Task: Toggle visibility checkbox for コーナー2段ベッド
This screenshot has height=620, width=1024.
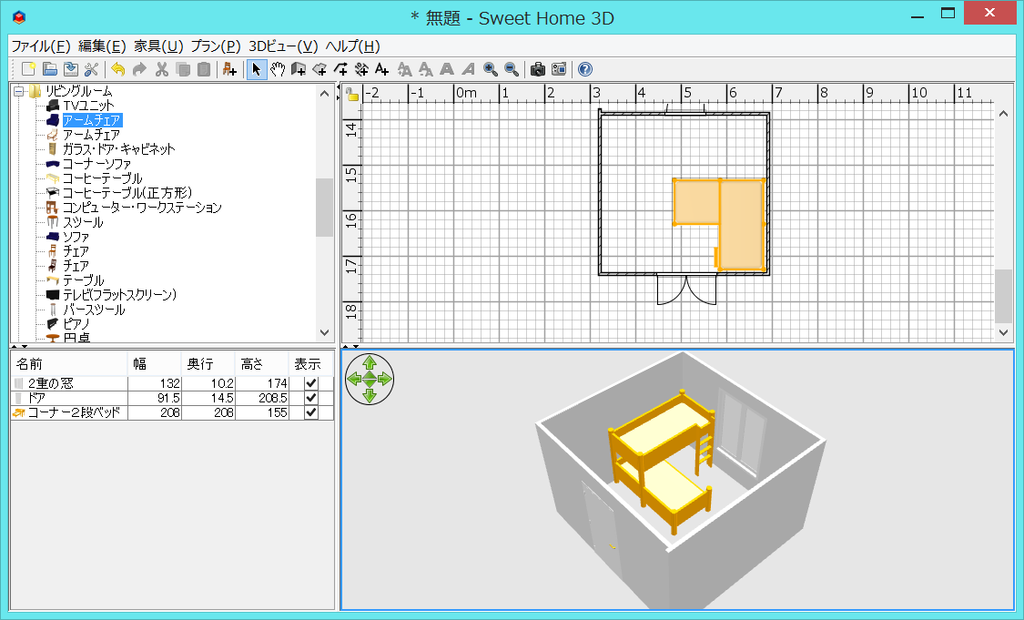Action: 311,413
